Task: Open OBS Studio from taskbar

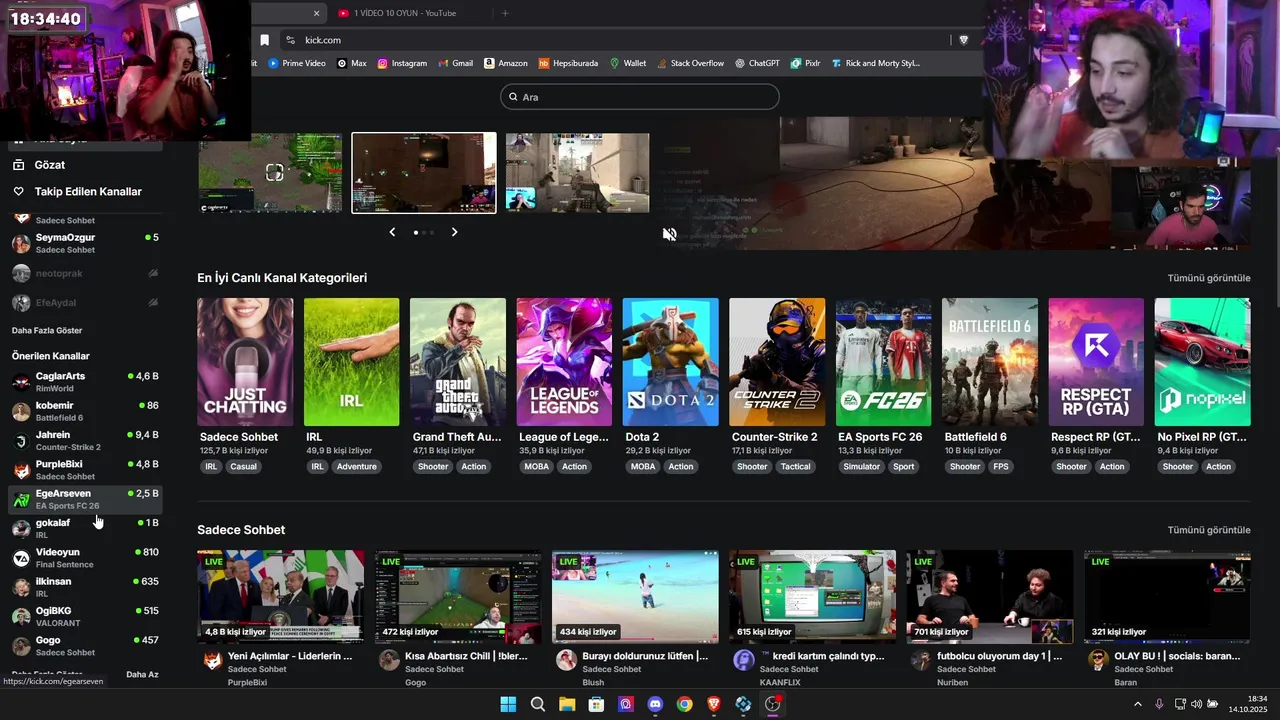Action: pos(772,704)
